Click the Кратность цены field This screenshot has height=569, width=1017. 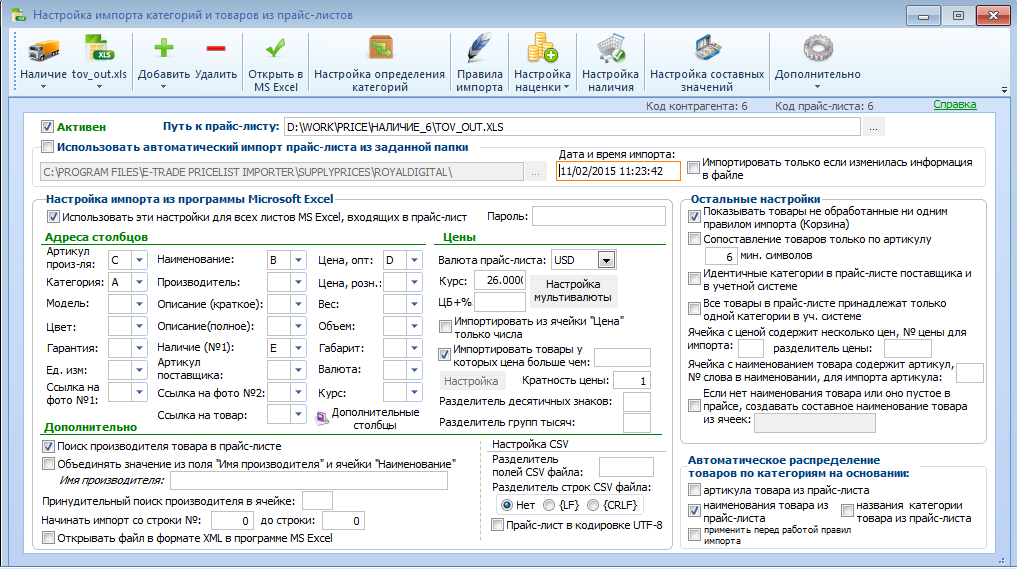coord(632,381)
